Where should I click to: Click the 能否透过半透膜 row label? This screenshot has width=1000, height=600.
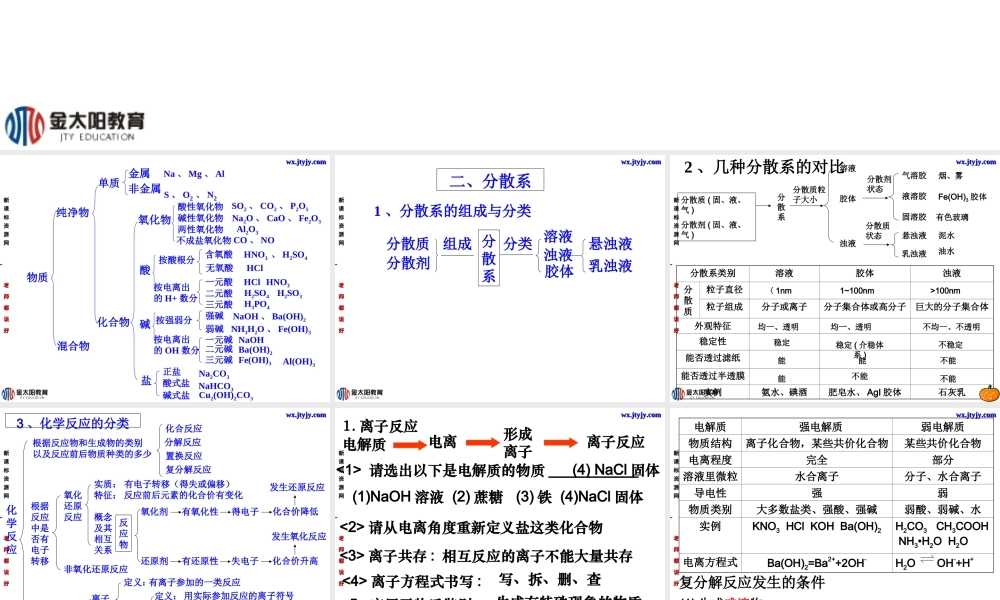click(712, 376)
